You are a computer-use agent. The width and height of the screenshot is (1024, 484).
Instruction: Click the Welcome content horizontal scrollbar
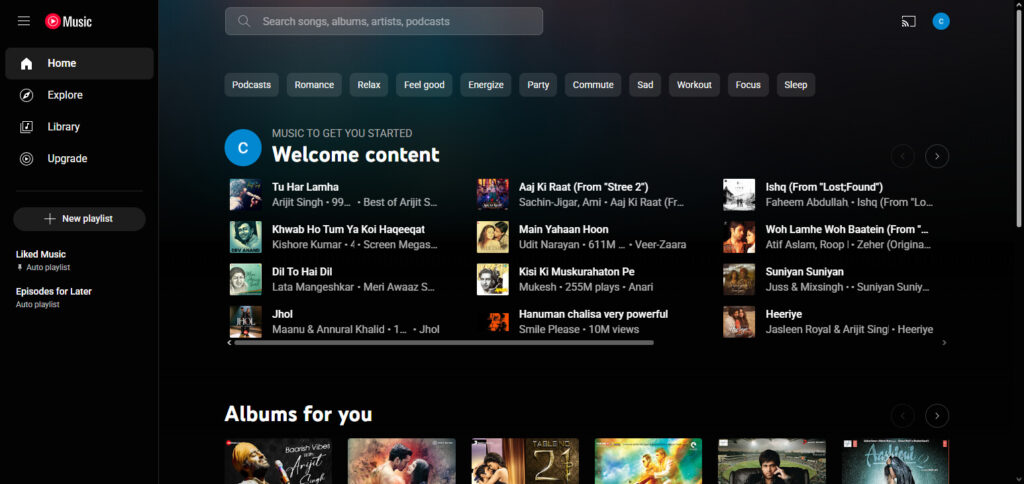pos(443,342)
